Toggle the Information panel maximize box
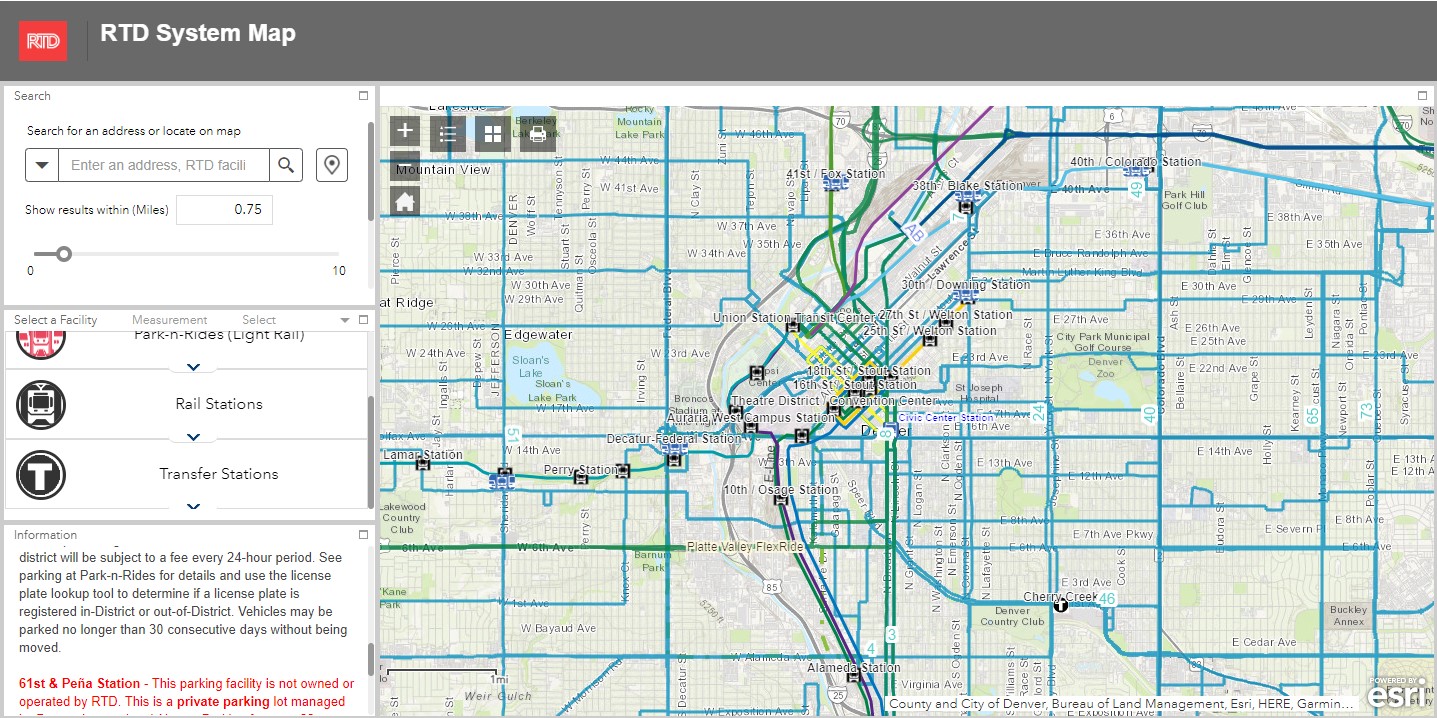The image size is (1437, 718). [363, 534]
